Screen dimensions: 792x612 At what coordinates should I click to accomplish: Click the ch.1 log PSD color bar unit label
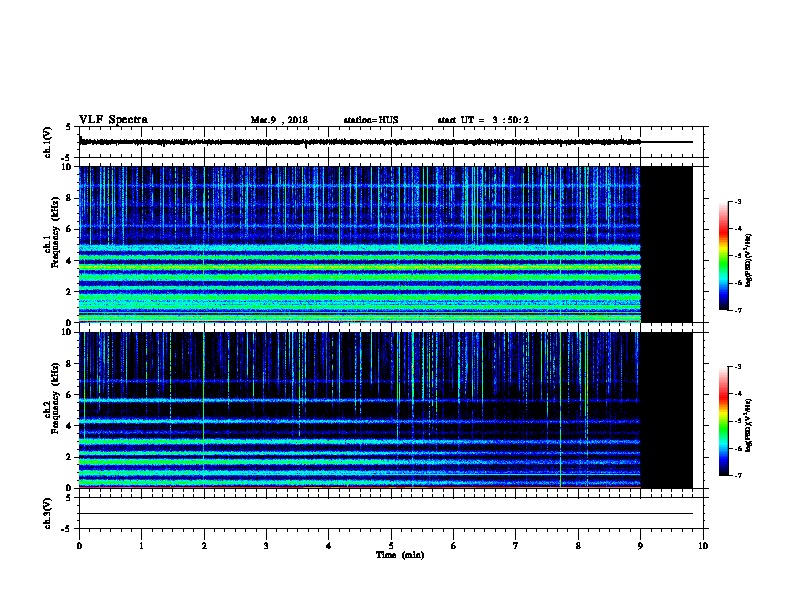coord(748,260)
